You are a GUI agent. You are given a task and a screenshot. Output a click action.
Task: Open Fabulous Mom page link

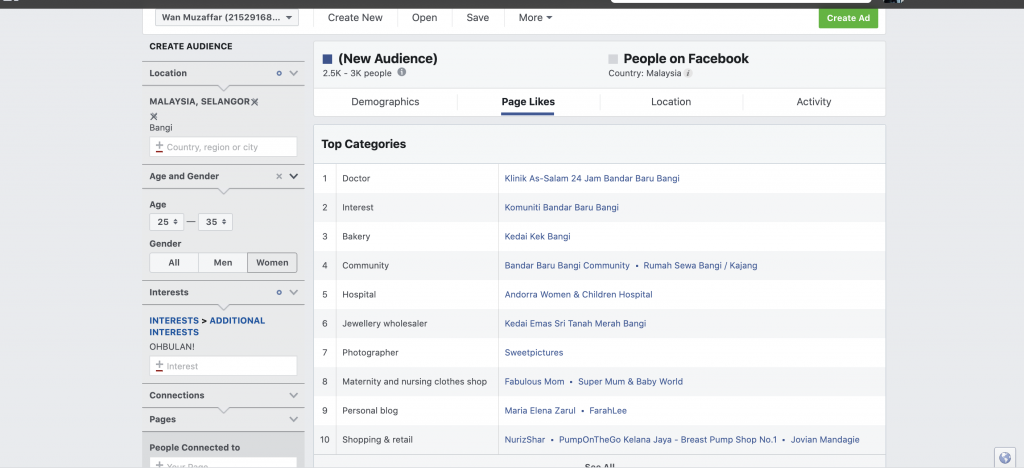534,382
